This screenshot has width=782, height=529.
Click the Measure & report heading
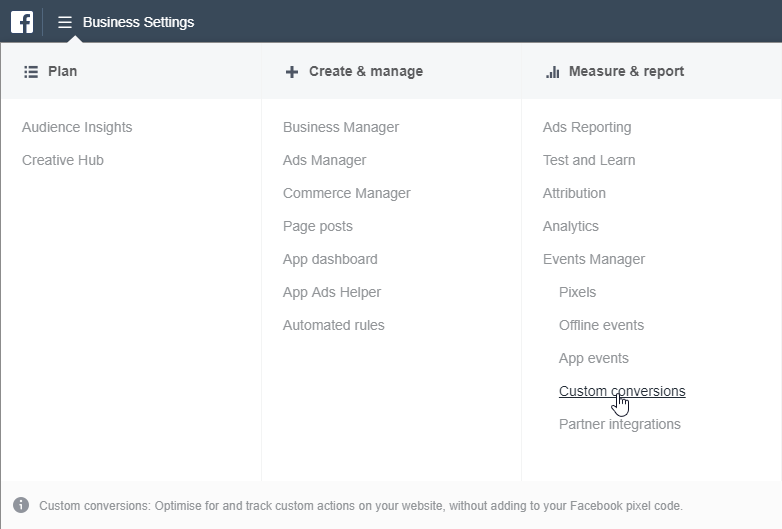[x=626, y=71]
